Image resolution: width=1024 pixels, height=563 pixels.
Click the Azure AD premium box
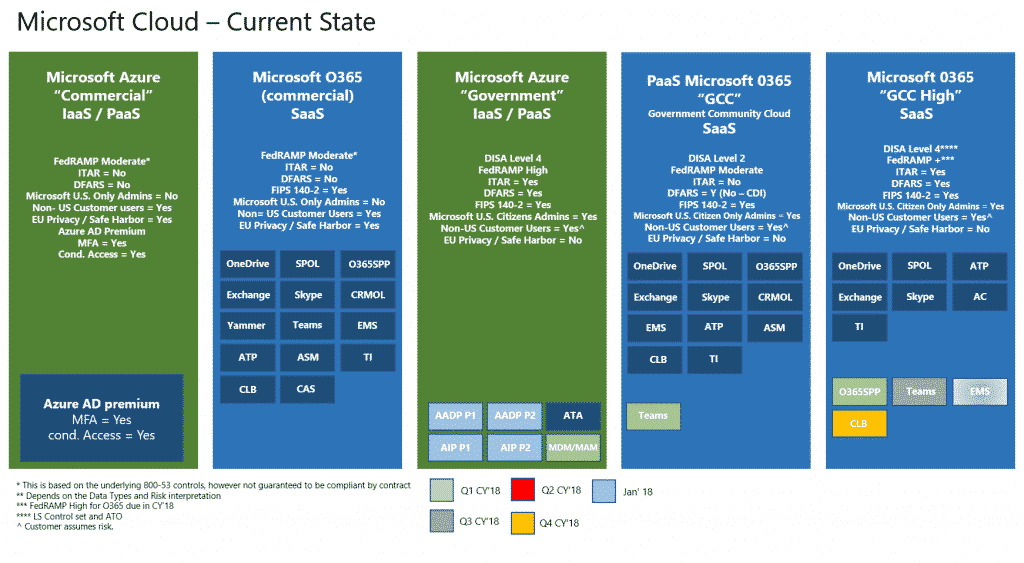(102, 419)
